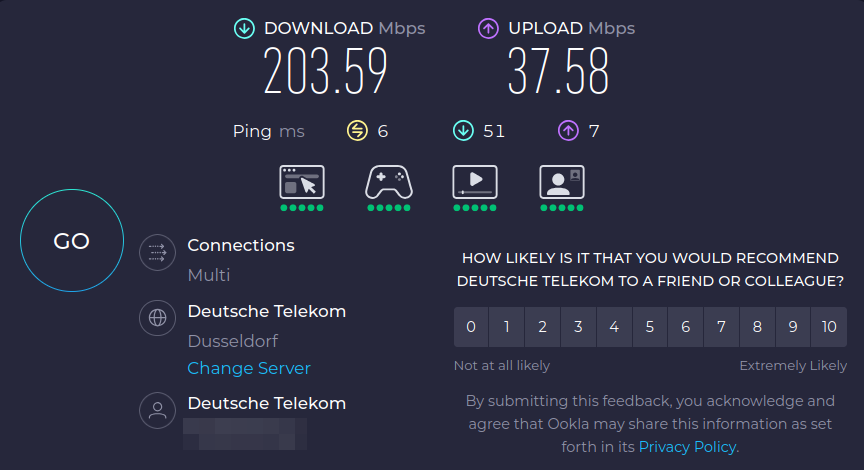Click the video chat performance icon
Screen dimensions: 864x470
click(561, 182)
